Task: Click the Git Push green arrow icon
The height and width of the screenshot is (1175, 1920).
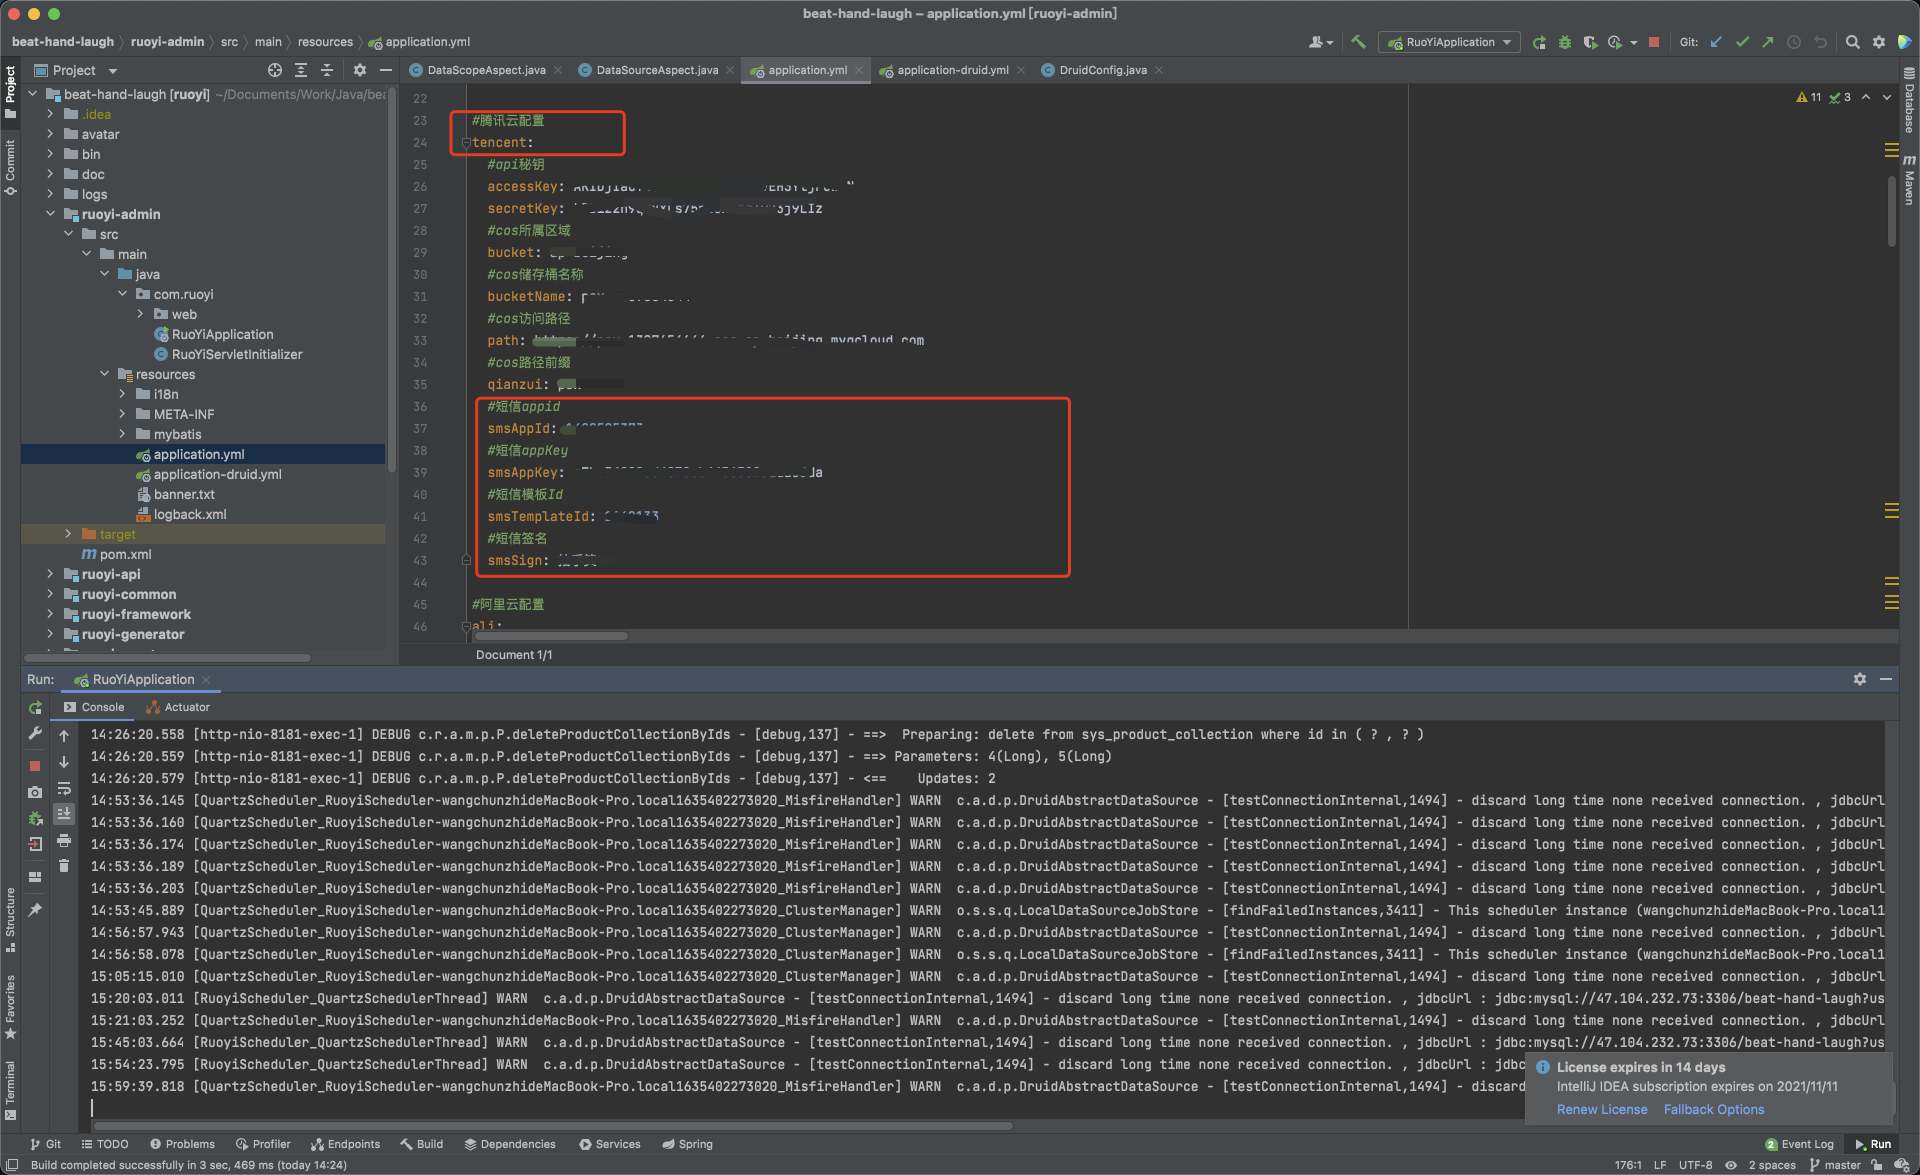Action: tap(1768, 42)
